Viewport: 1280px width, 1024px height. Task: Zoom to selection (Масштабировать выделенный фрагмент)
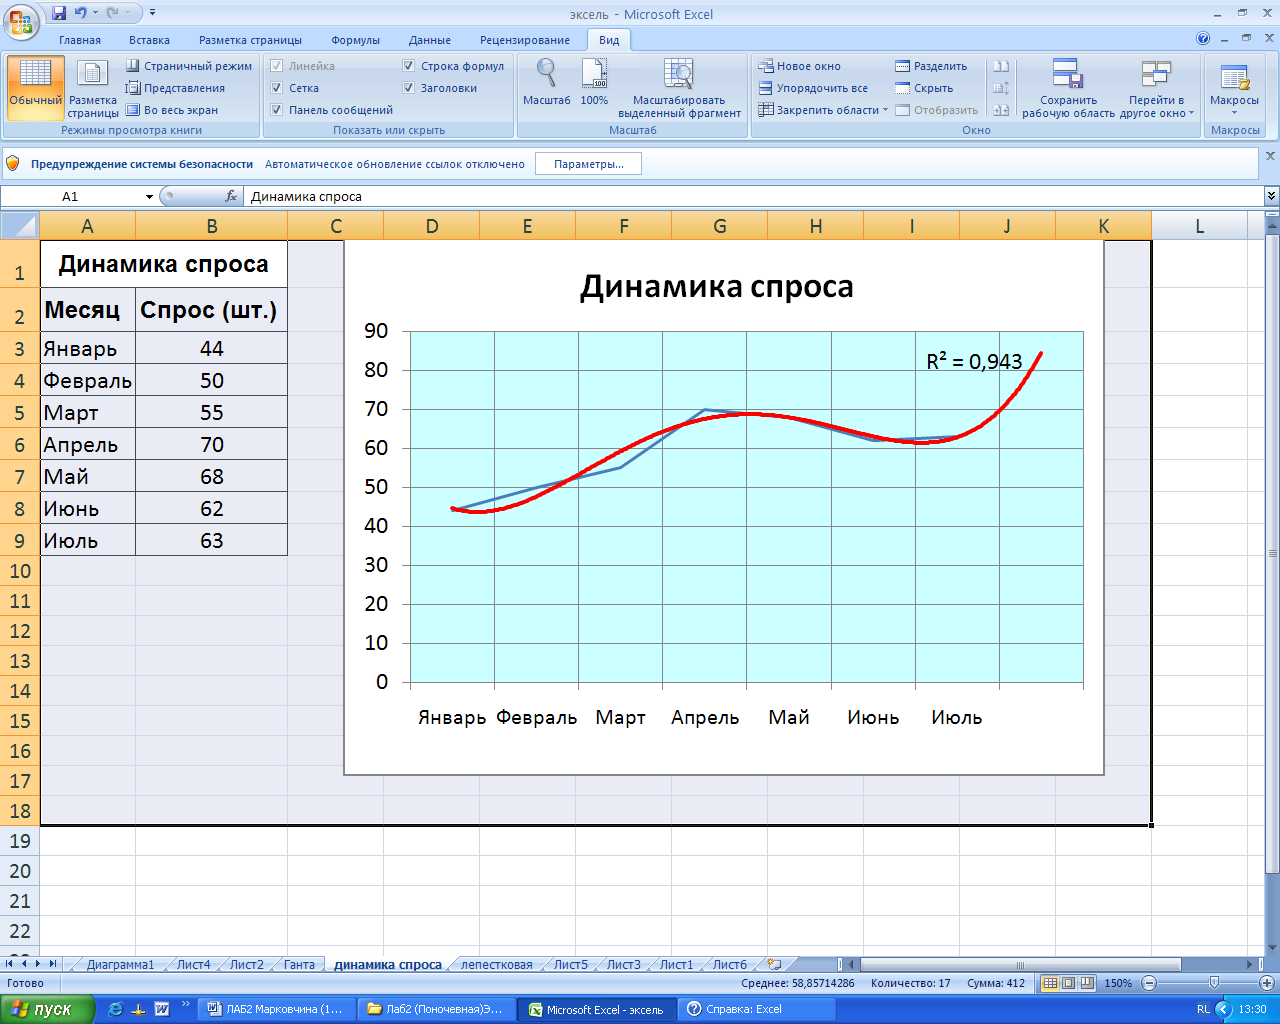pyautogui.click(x=679, y=88)
